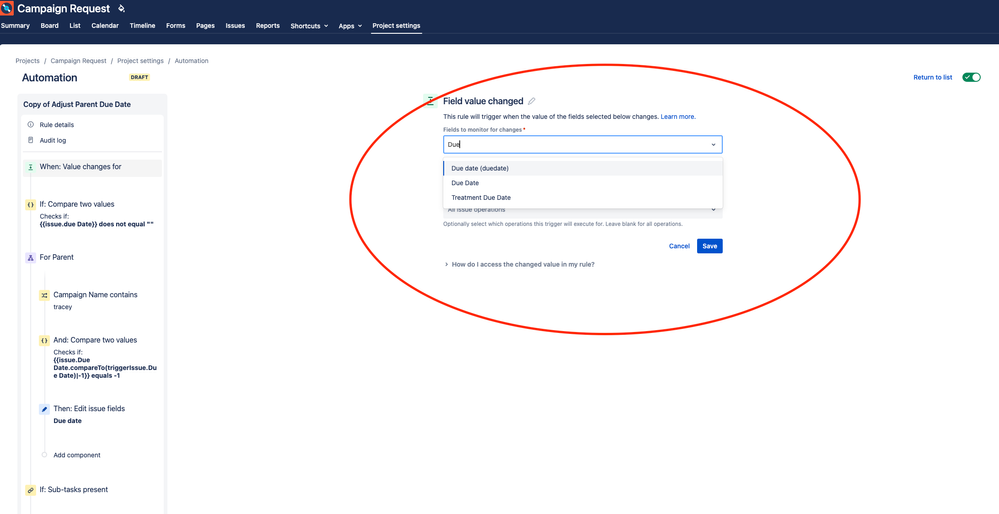Screen dimensions: 999x514
Task: Toggle the rule enabled switch
Action: (x=971, y=77)
